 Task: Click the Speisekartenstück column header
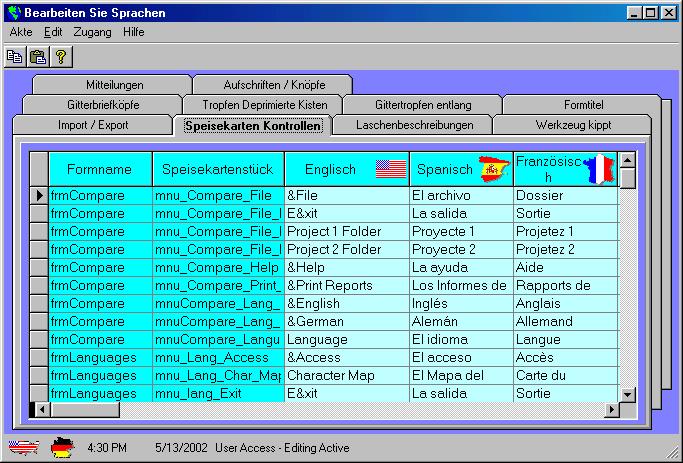click(218, 169)
